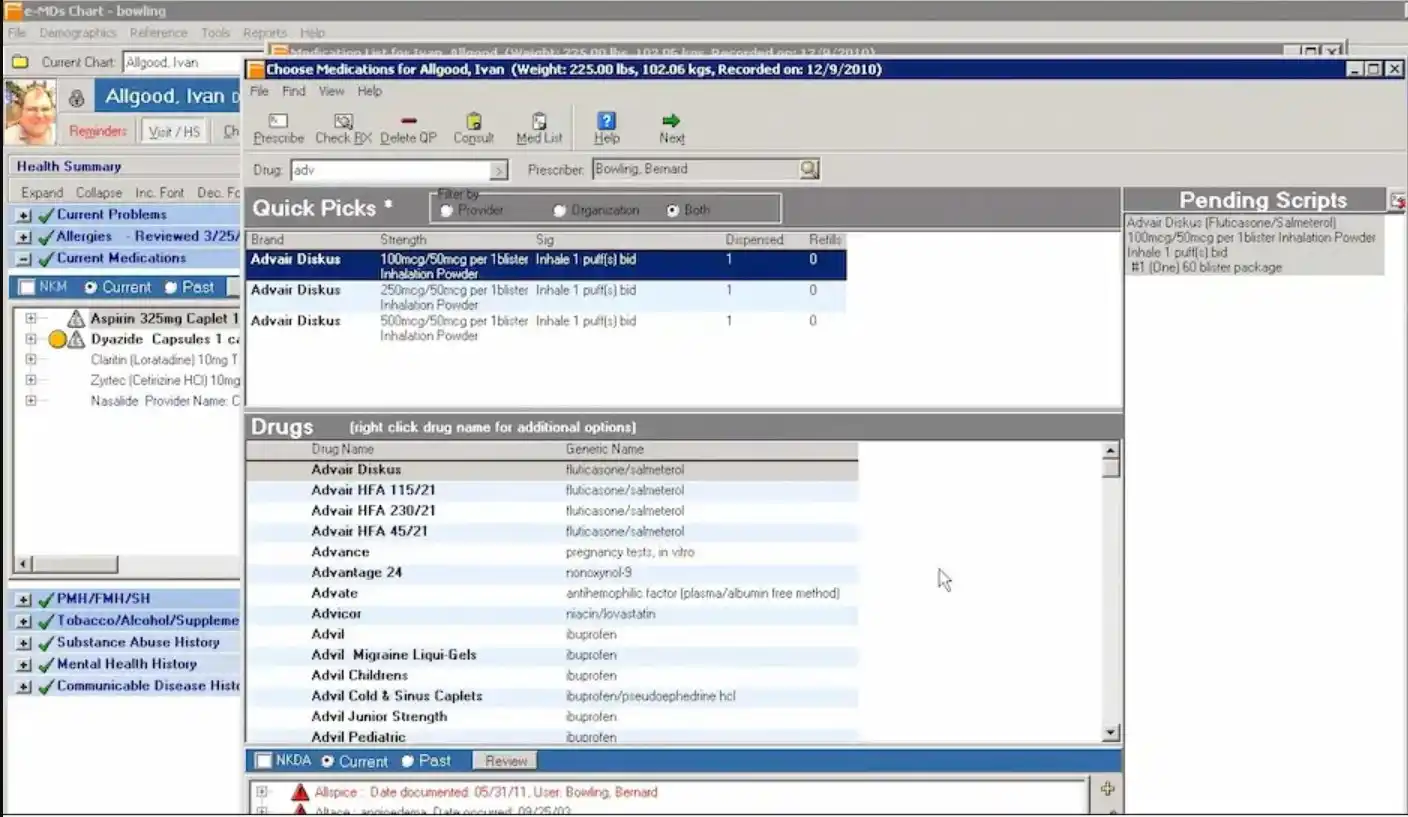Expand the Current Problems section
Viewport: 1408px width, 817px height.
pyautogui.click(x=22, y=214)
